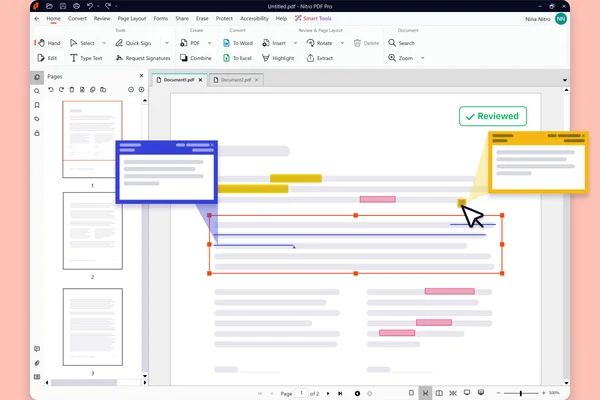The height and width of the screenshot is (400, 600).
Task: Start the Edit tool
Action: [47, 58]
